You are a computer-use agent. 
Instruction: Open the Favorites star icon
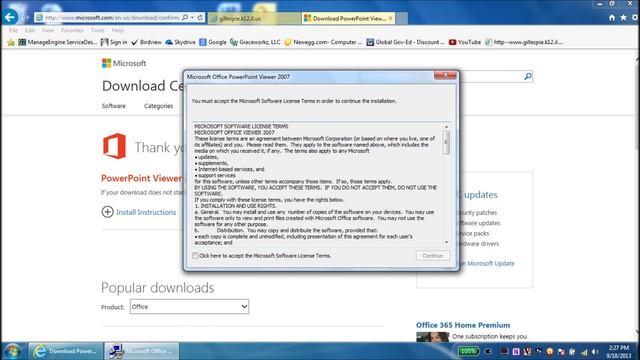tap(623, 18)
